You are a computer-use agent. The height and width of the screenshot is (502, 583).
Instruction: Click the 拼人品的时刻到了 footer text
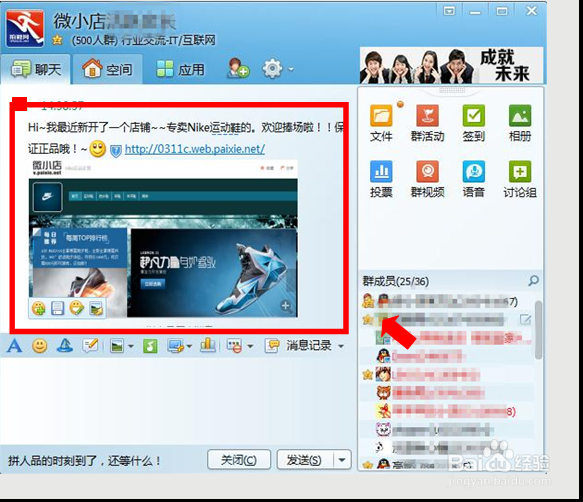(x=84, y=461)
